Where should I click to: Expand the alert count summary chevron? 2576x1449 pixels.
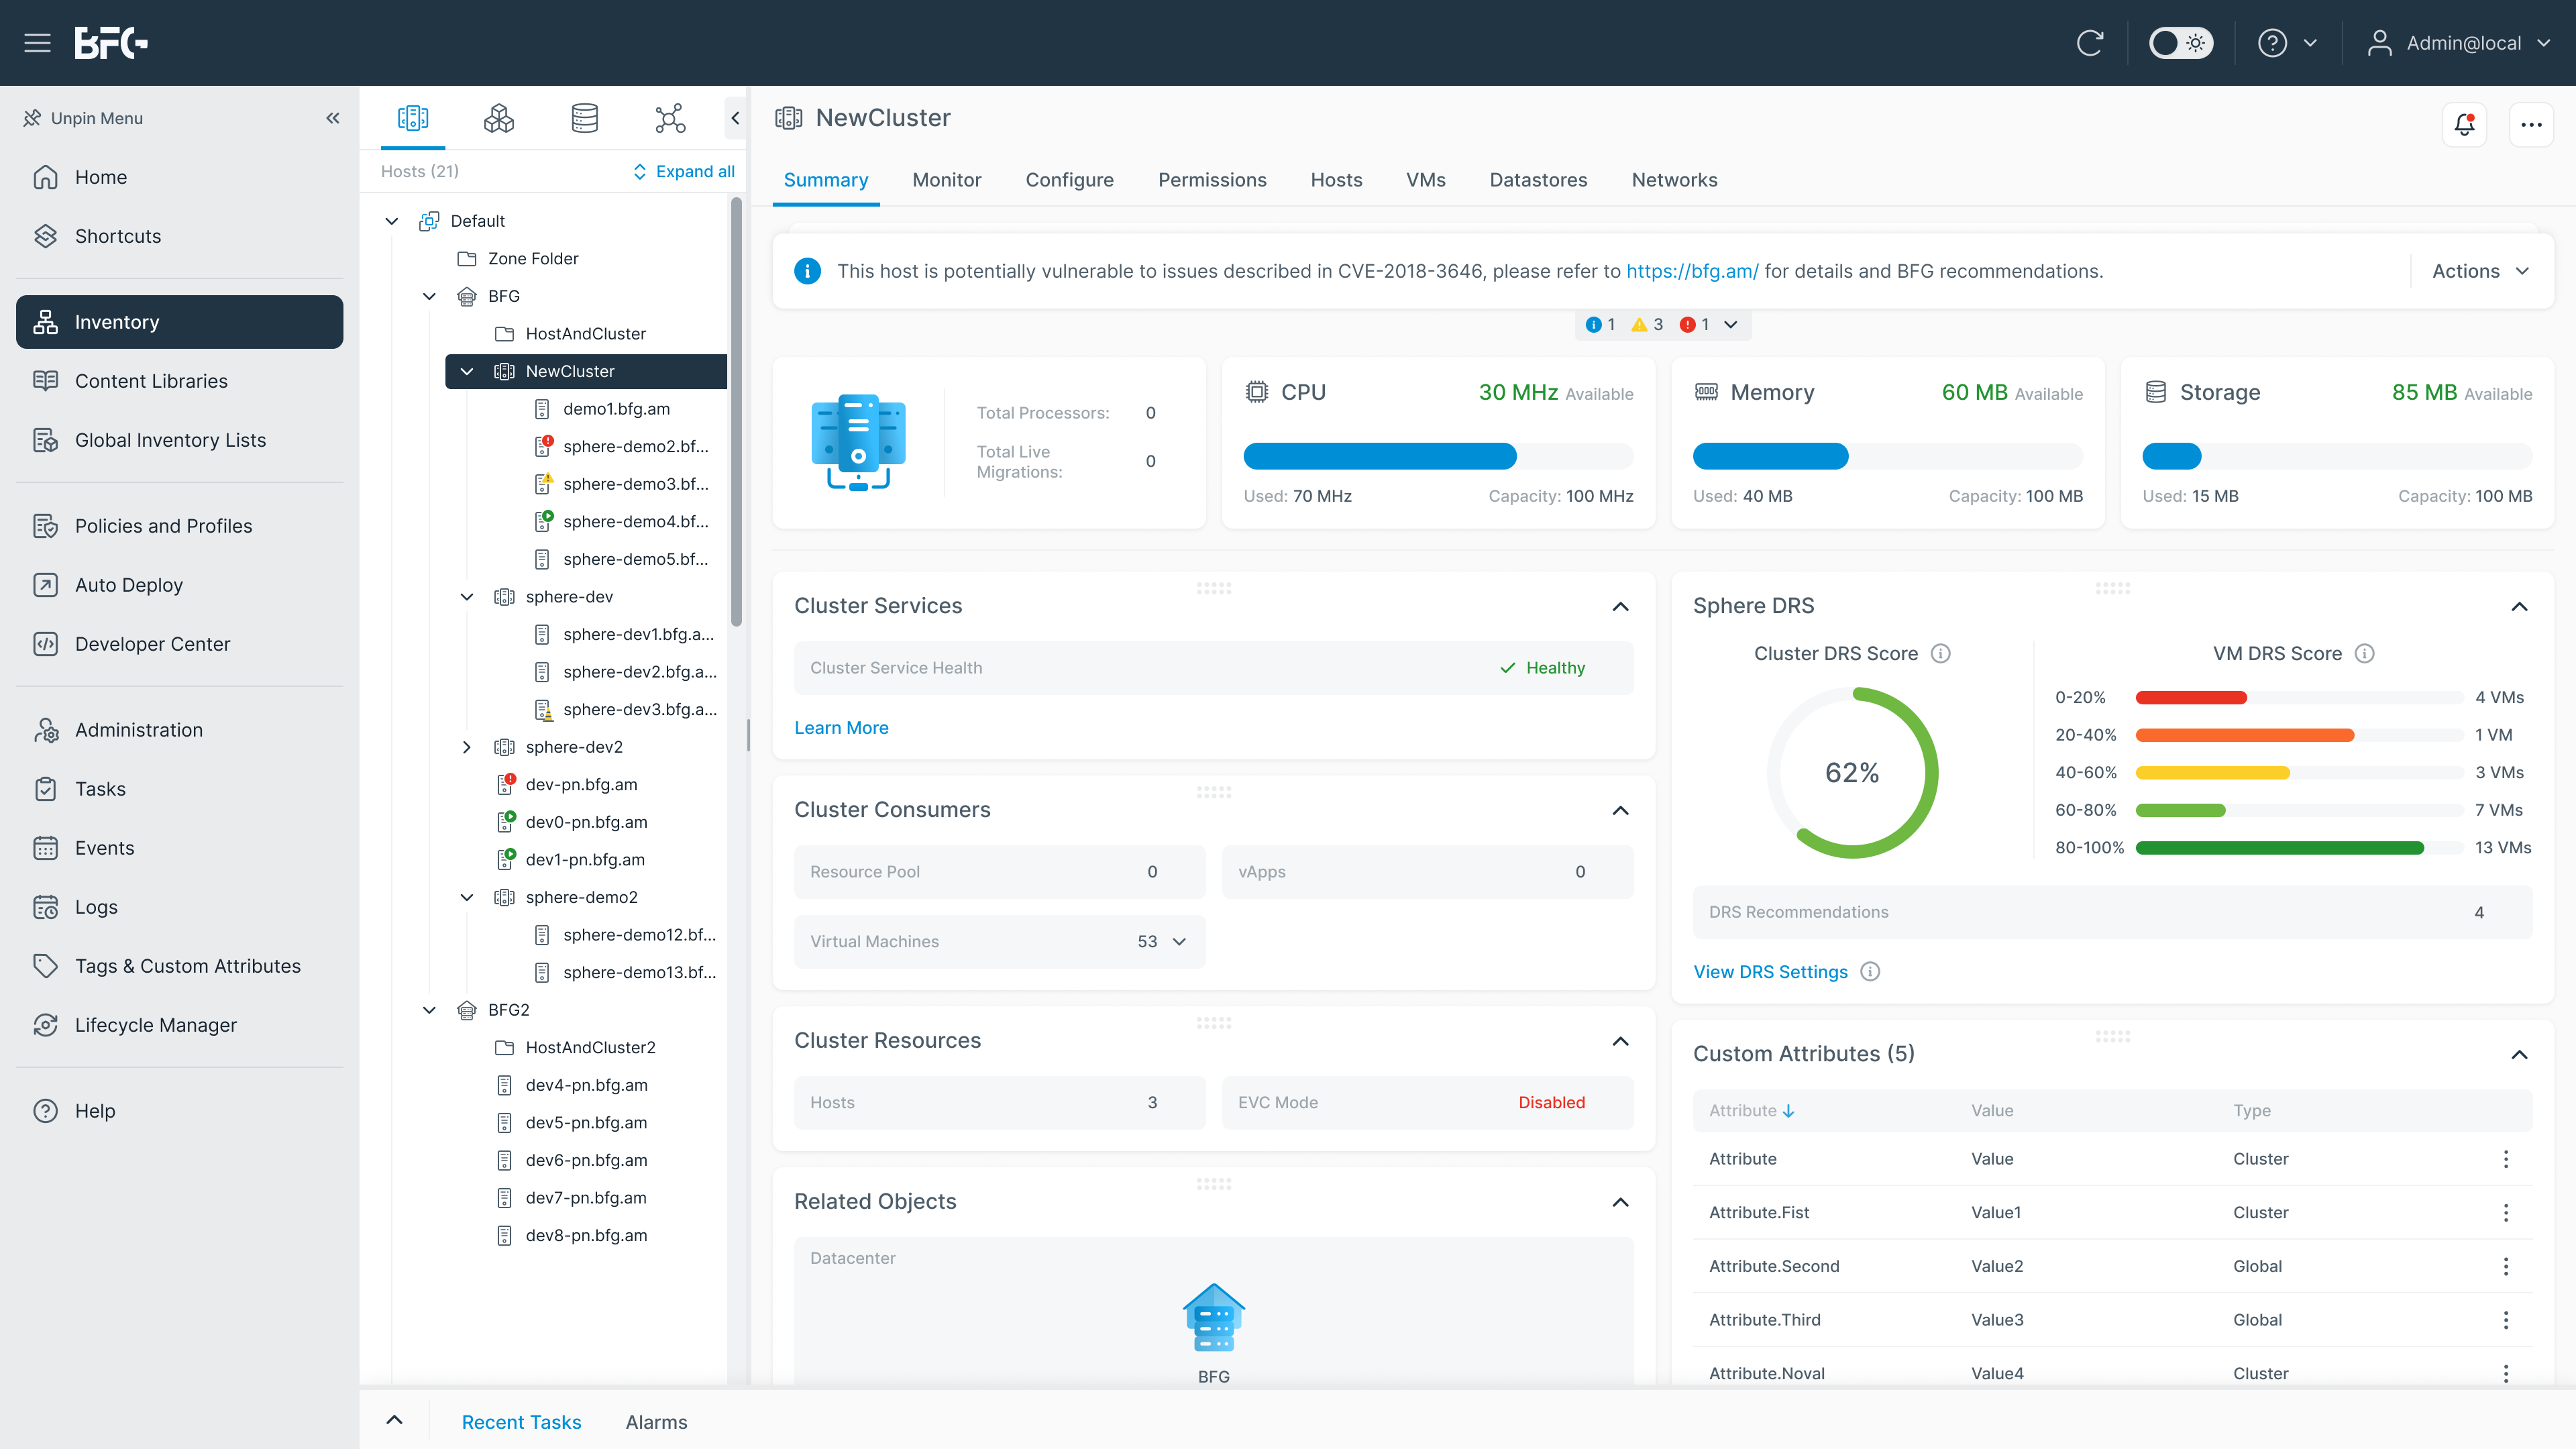[1731, 325]
